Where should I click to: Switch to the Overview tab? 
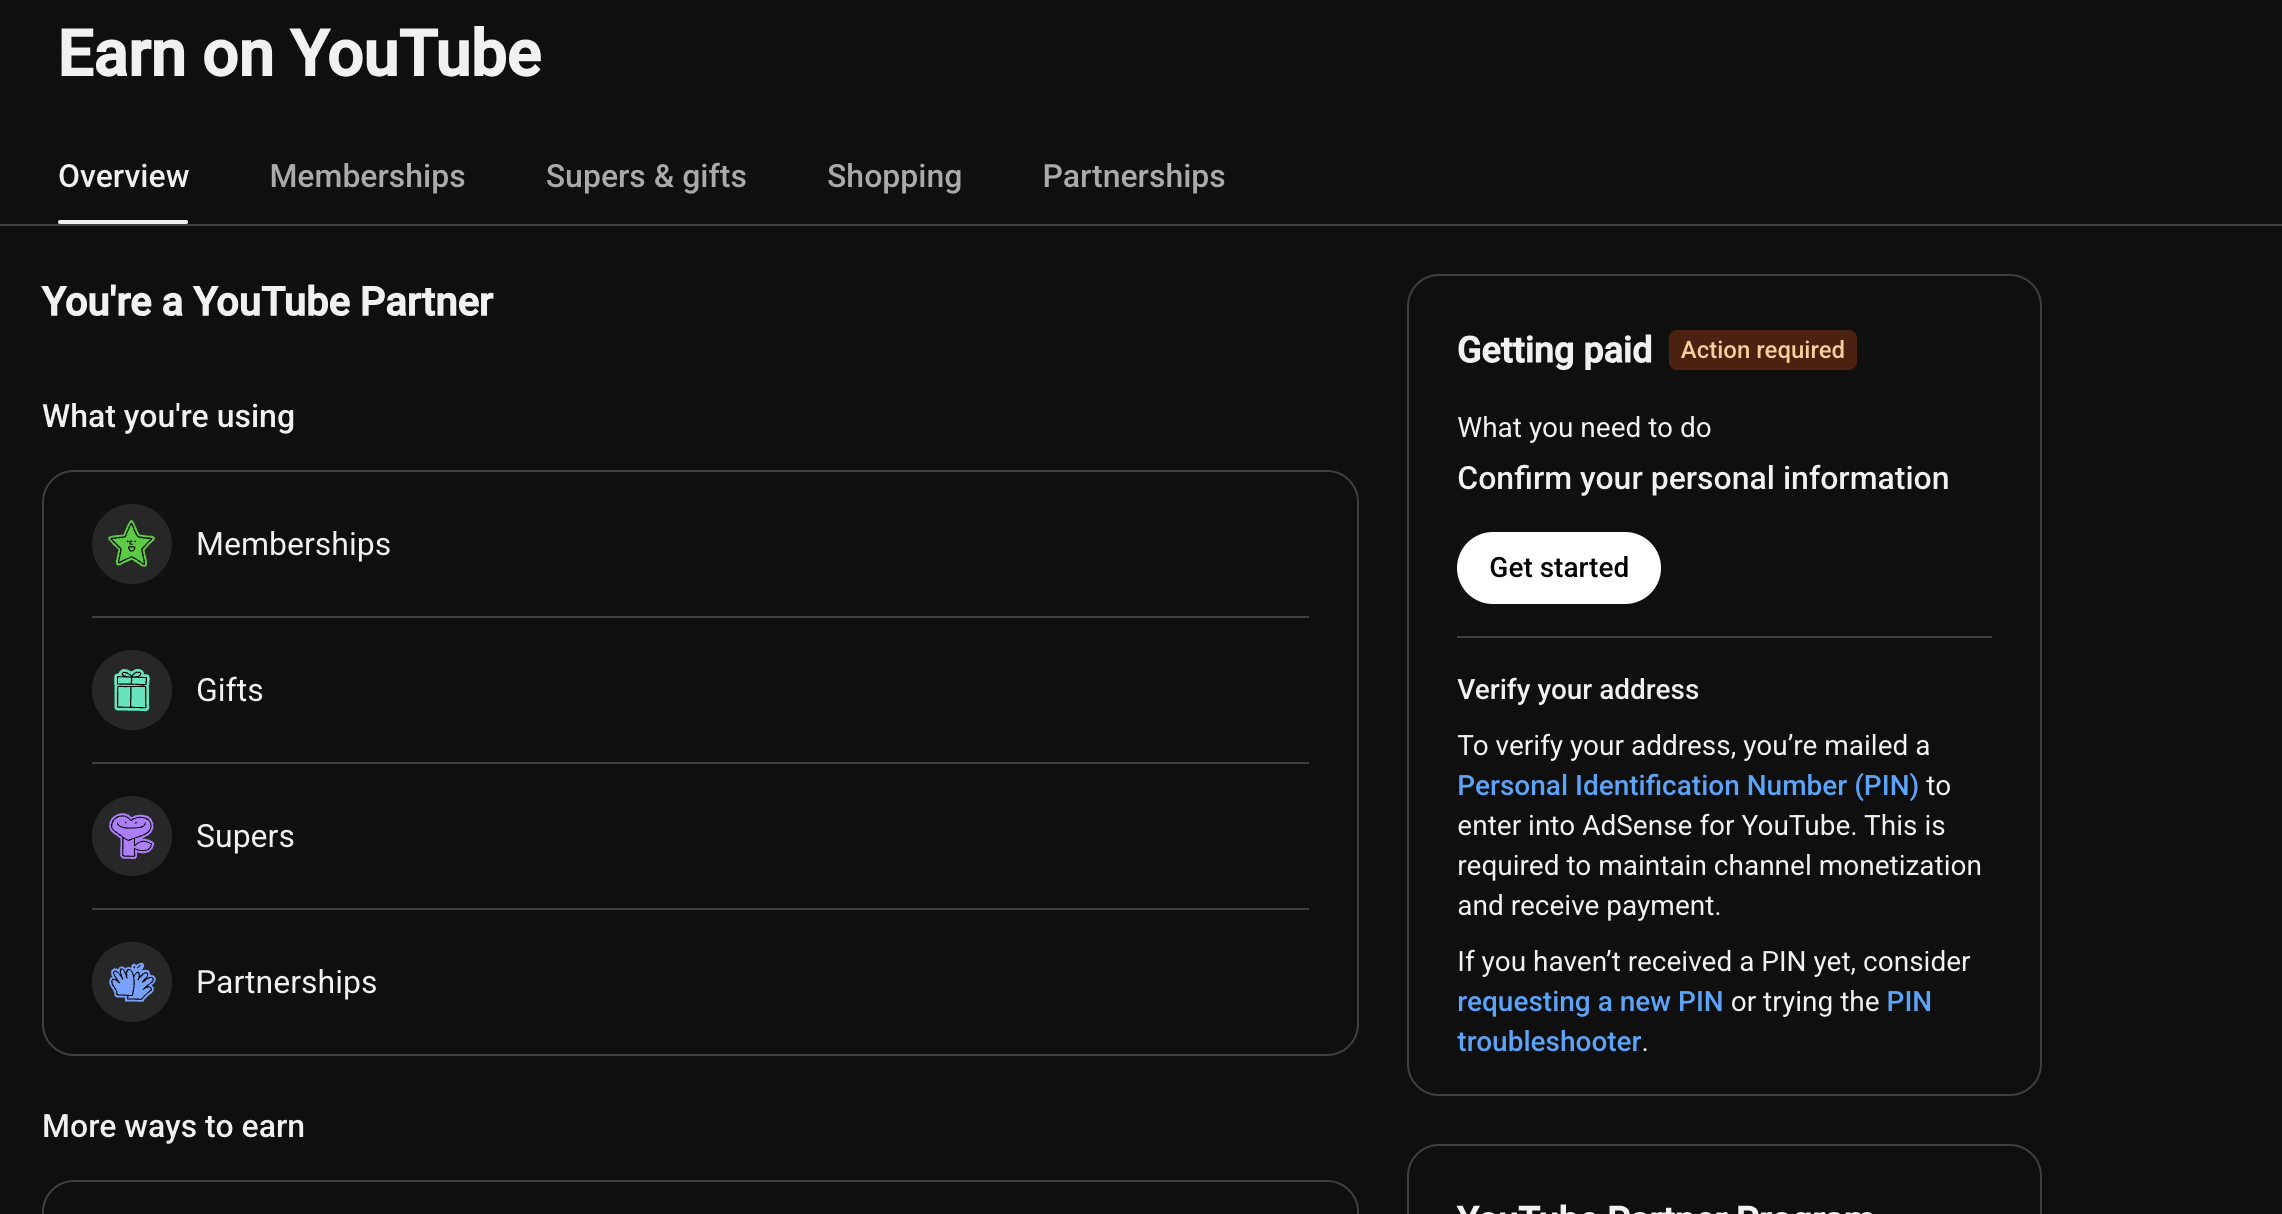point(123,176)
